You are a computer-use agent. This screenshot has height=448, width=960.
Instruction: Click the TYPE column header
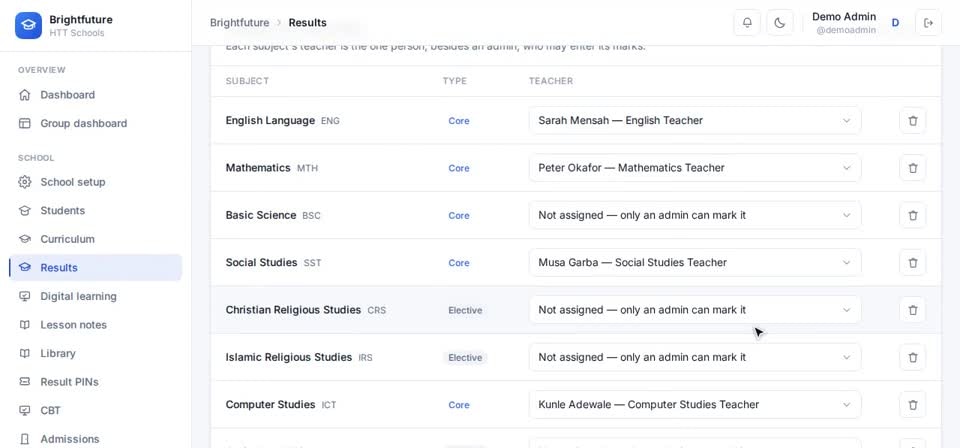[455, 81]
